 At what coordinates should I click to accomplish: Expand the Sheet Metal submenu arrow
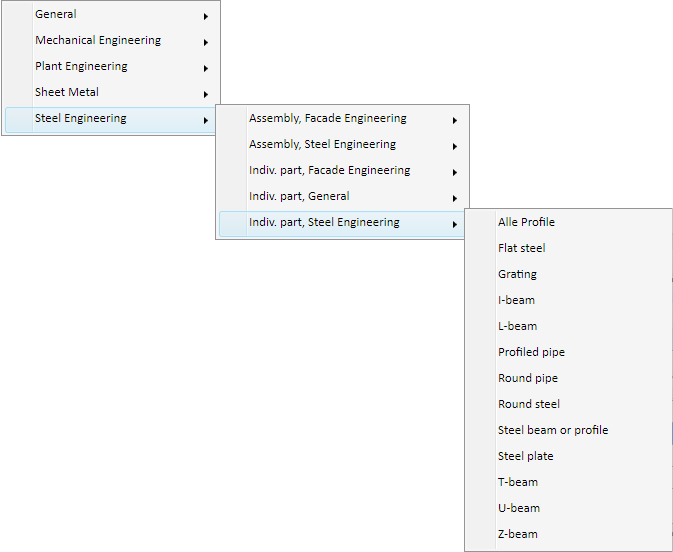click(x=206, y=94)
